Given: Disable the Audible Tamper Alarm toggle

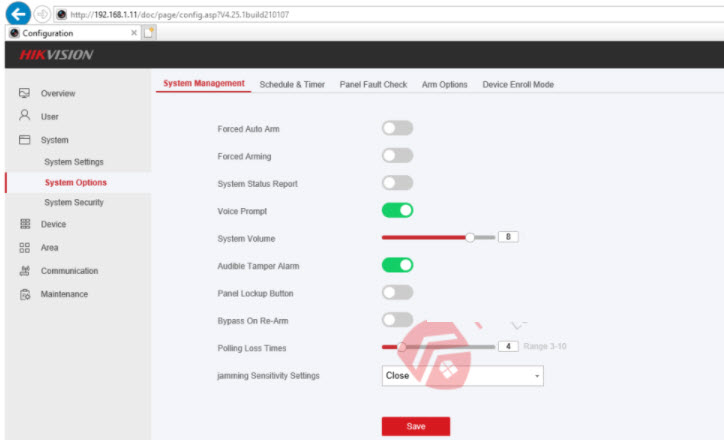Looking at the screenshot, I should (x=397, y=265).
